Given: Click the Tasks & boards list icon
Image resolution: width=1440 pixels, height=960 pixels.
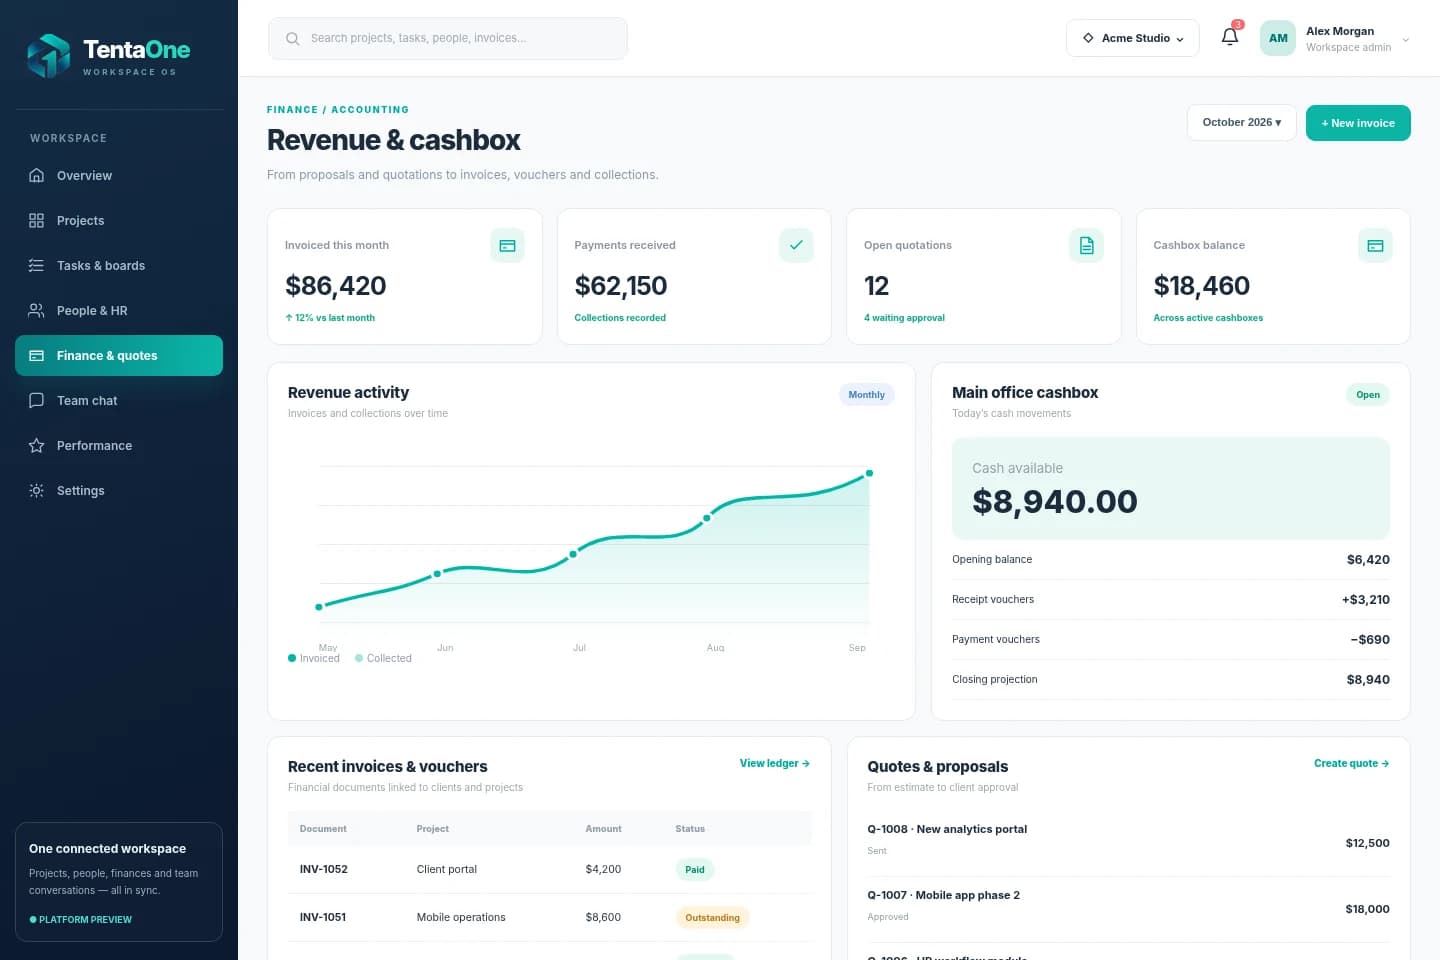Looking at the screenshot, I should coord(37,265).
